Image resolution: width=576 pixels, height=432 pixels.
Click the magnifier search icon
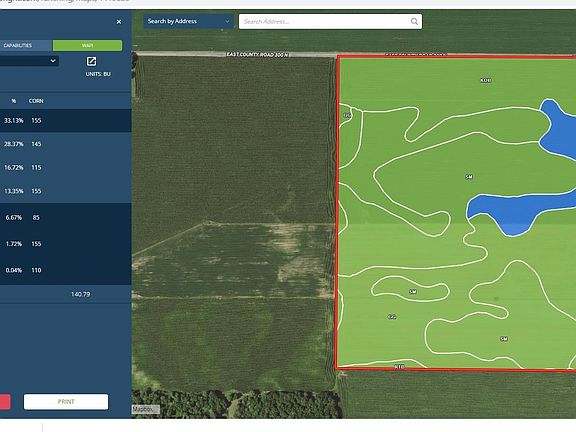[414, 22]
